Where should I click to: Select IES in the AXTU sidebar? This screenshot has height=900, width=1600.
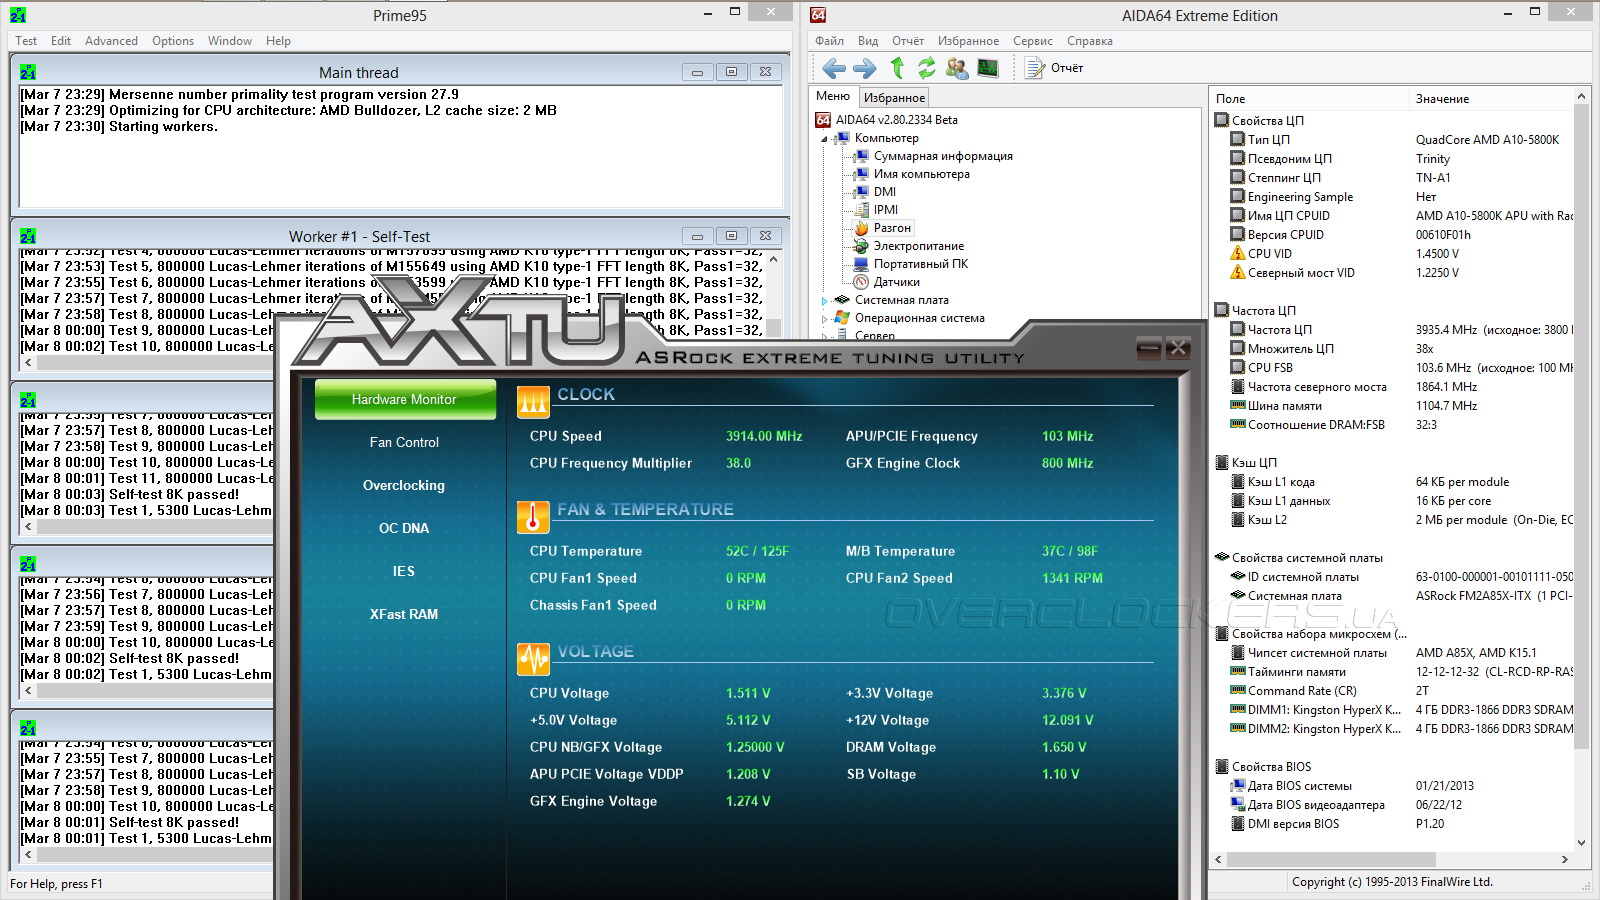[x=404, y=571]
